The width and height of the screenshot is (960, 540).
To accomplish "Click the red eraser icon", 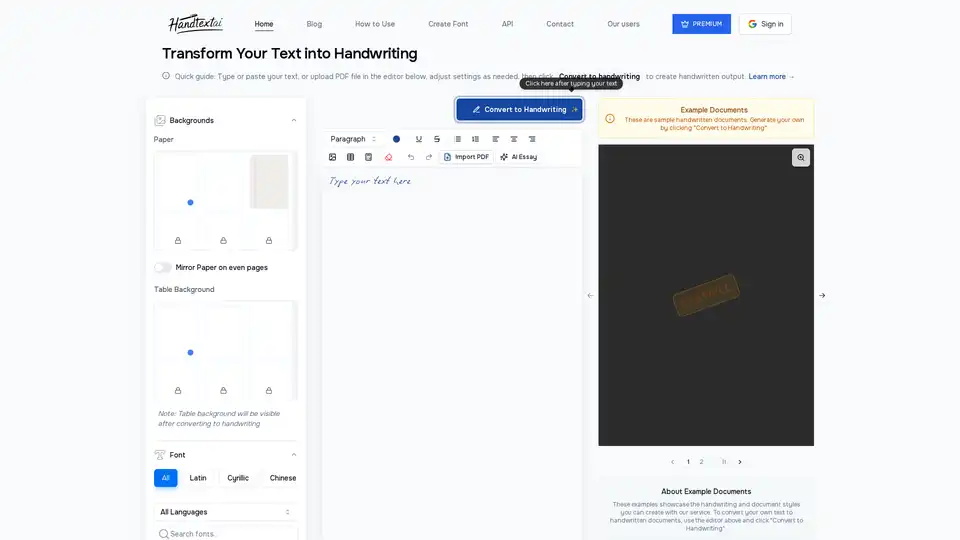I will pos(388,157).
